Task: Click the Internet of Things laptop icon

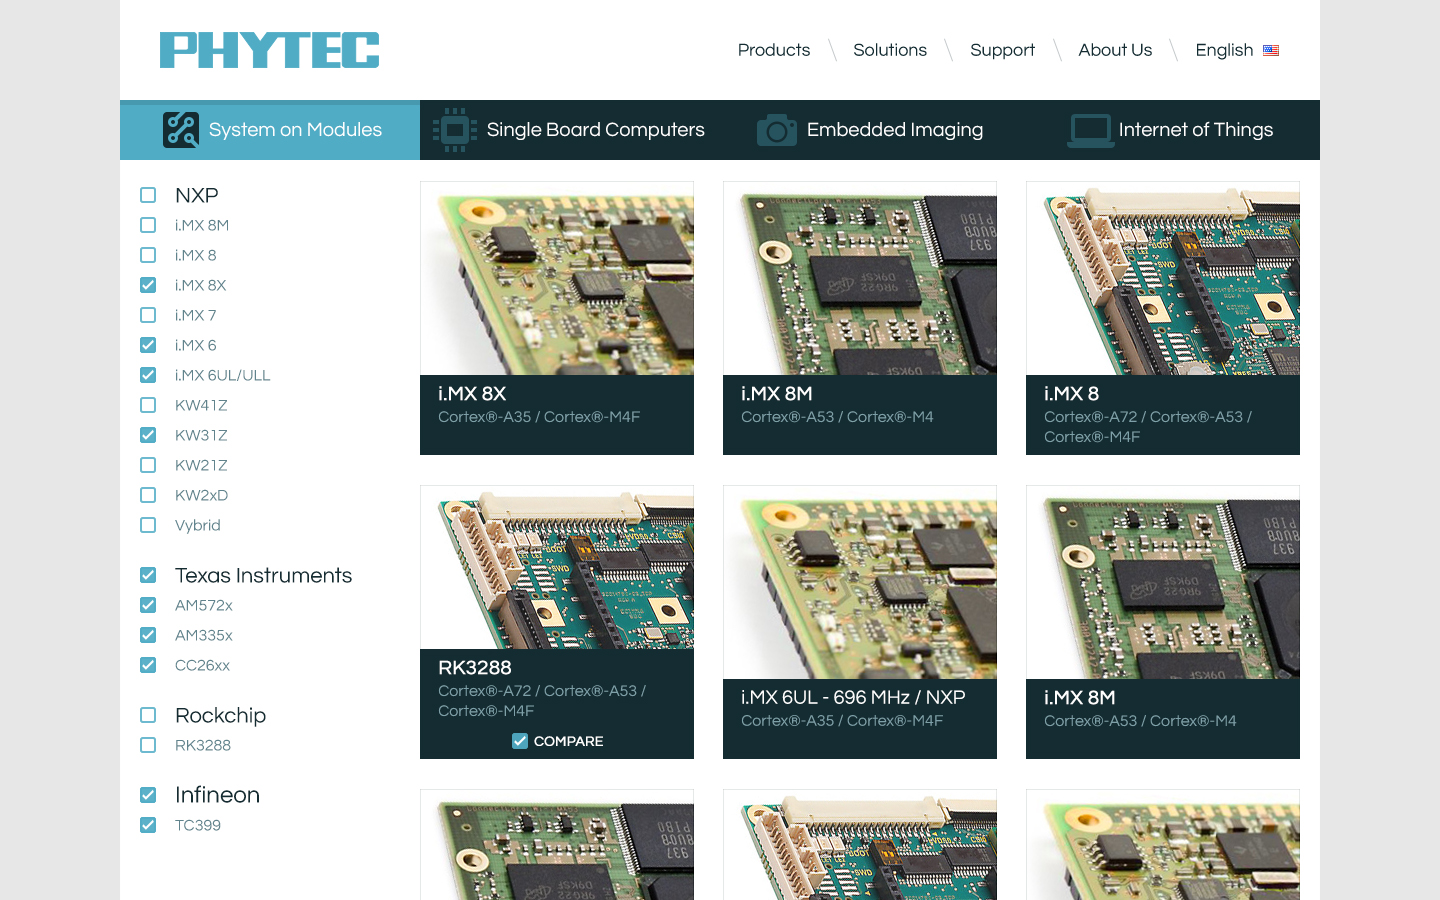Action: 1090,130
